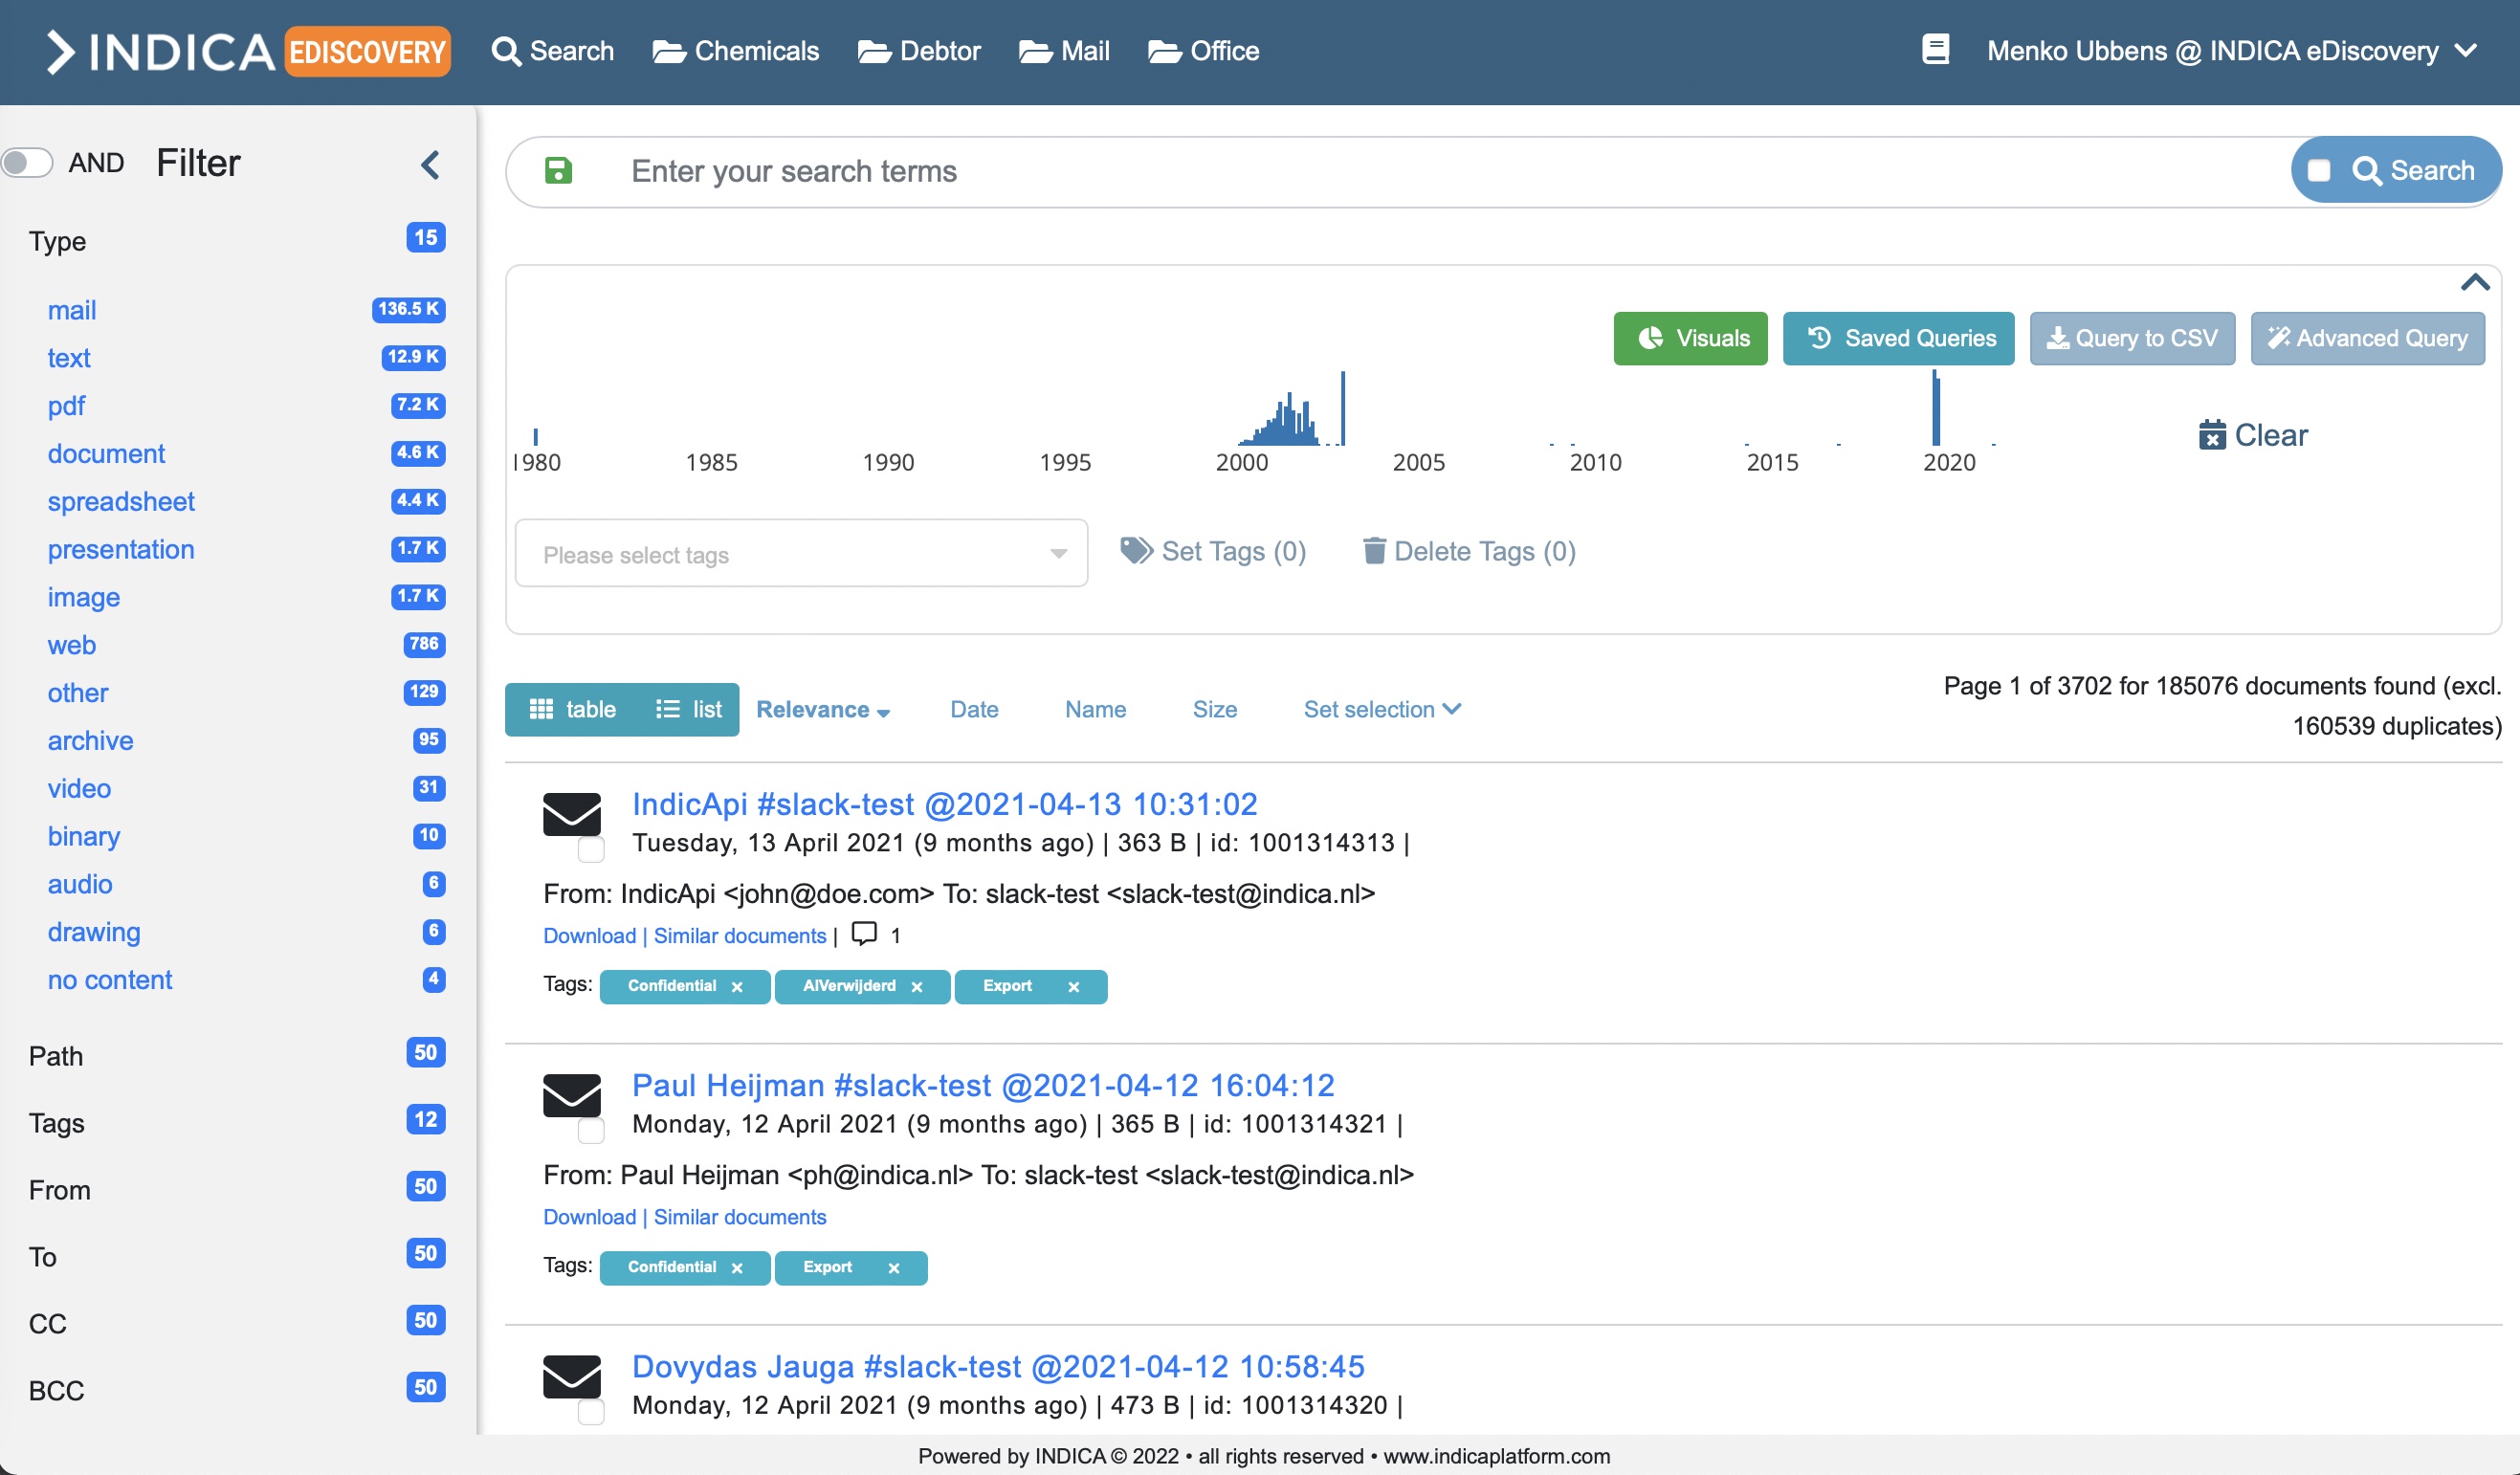The height and width of the screenshot is (1475, 2520).
Task: Switch to list view tab
Action: (689, 709)
